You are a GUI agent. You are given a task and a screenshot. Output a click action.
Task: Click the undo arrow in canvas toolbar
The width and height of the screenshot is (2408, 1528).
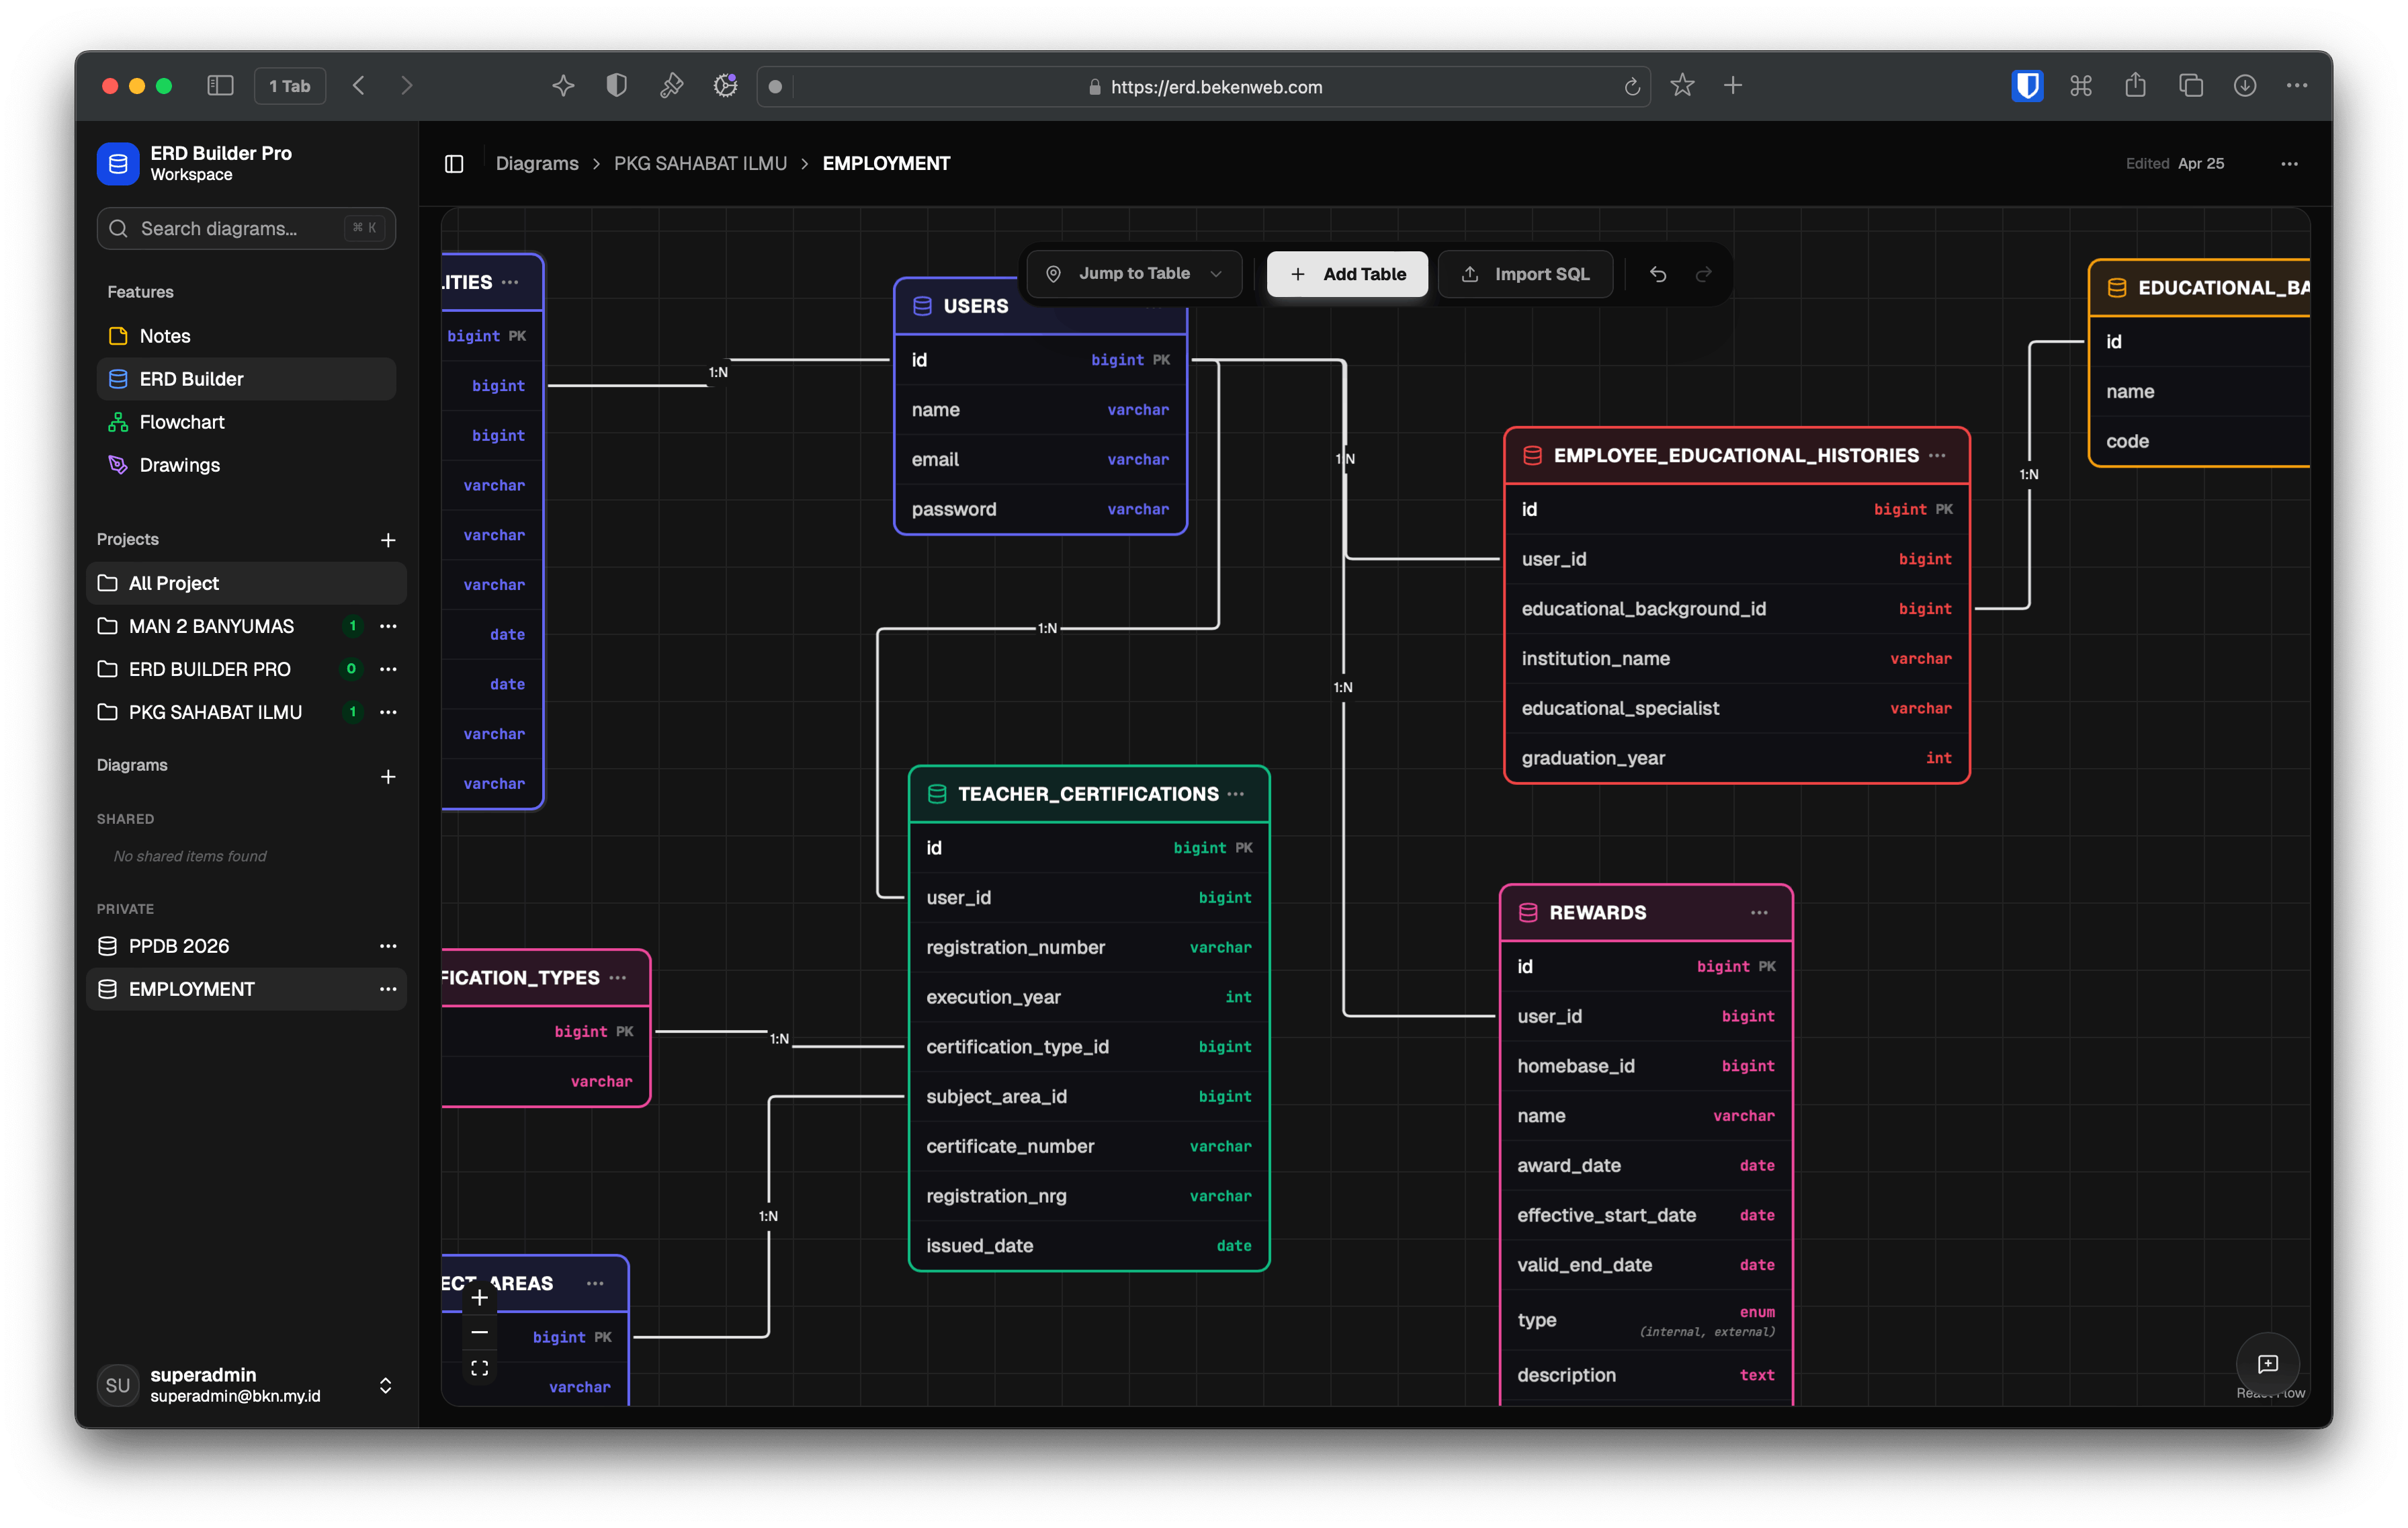click(x=1657, y=274)
